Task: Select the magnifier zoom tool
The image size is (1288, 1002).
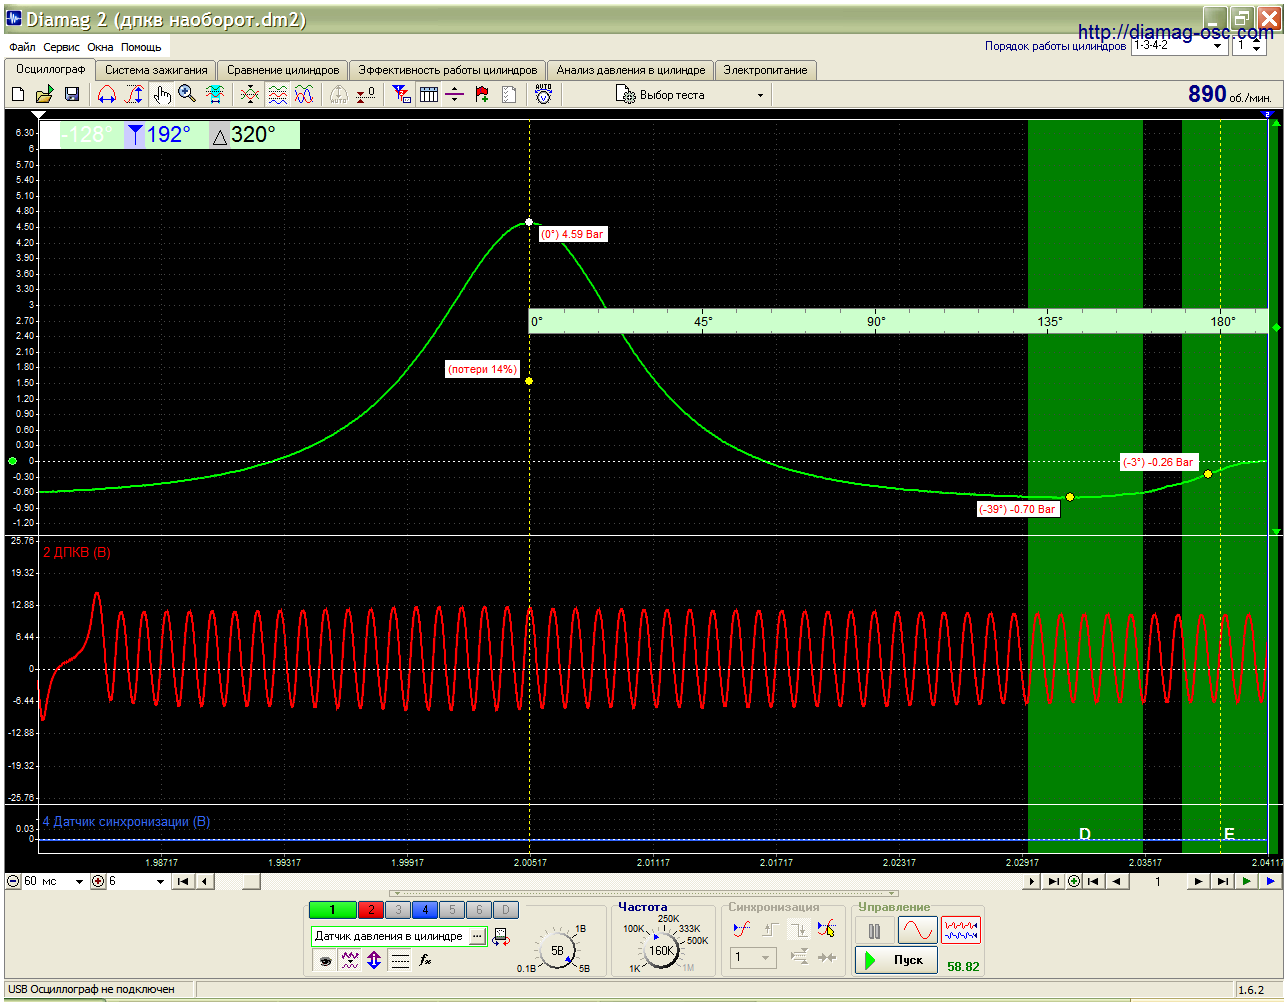Action: tap(187, 94)
